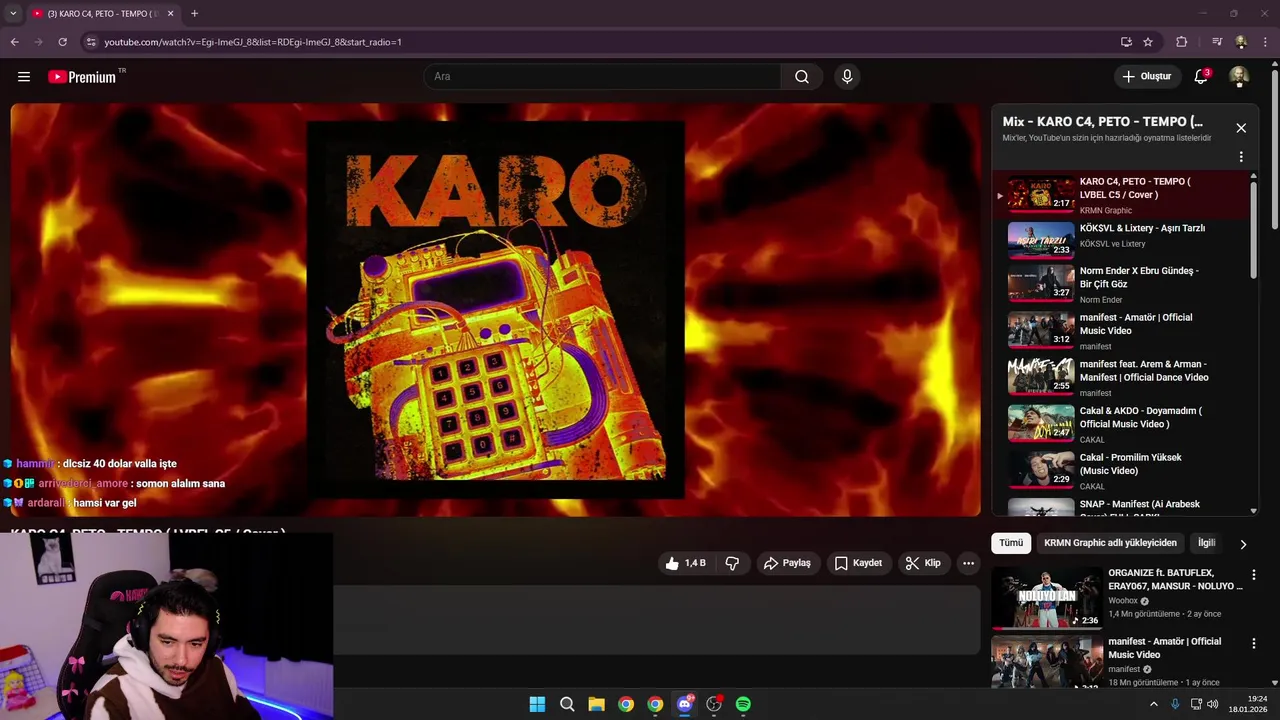Select the KRMN Graphic adlı yükleyiciden chip
The height and width of the screenshot is (720, 1280).
pos(1110,543)
